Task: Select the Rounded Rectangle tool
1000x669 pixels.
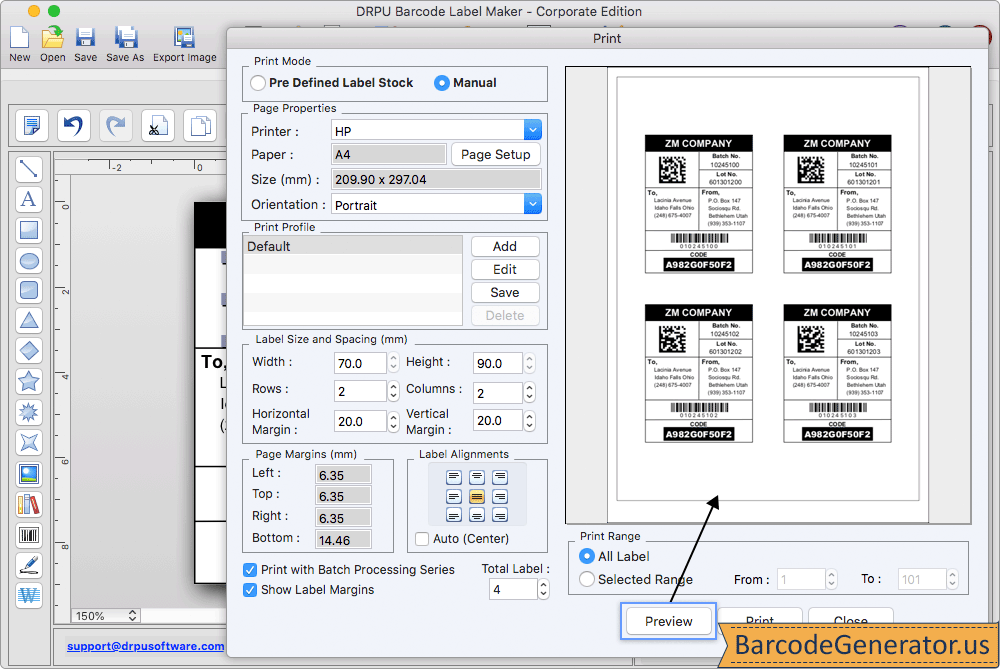Action: click(x=29, y=290)
